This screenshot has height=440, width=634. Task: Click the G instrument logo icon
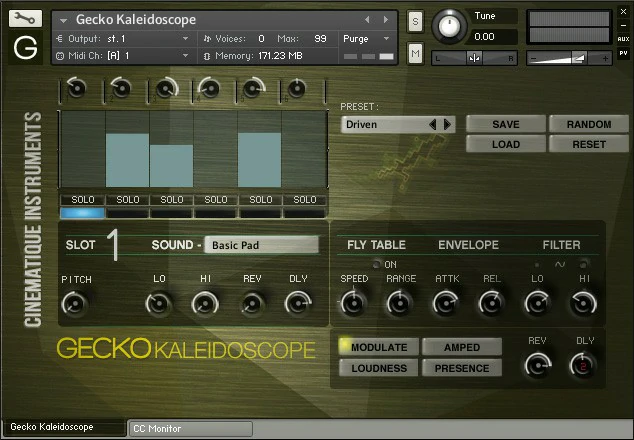pos(25,47)
